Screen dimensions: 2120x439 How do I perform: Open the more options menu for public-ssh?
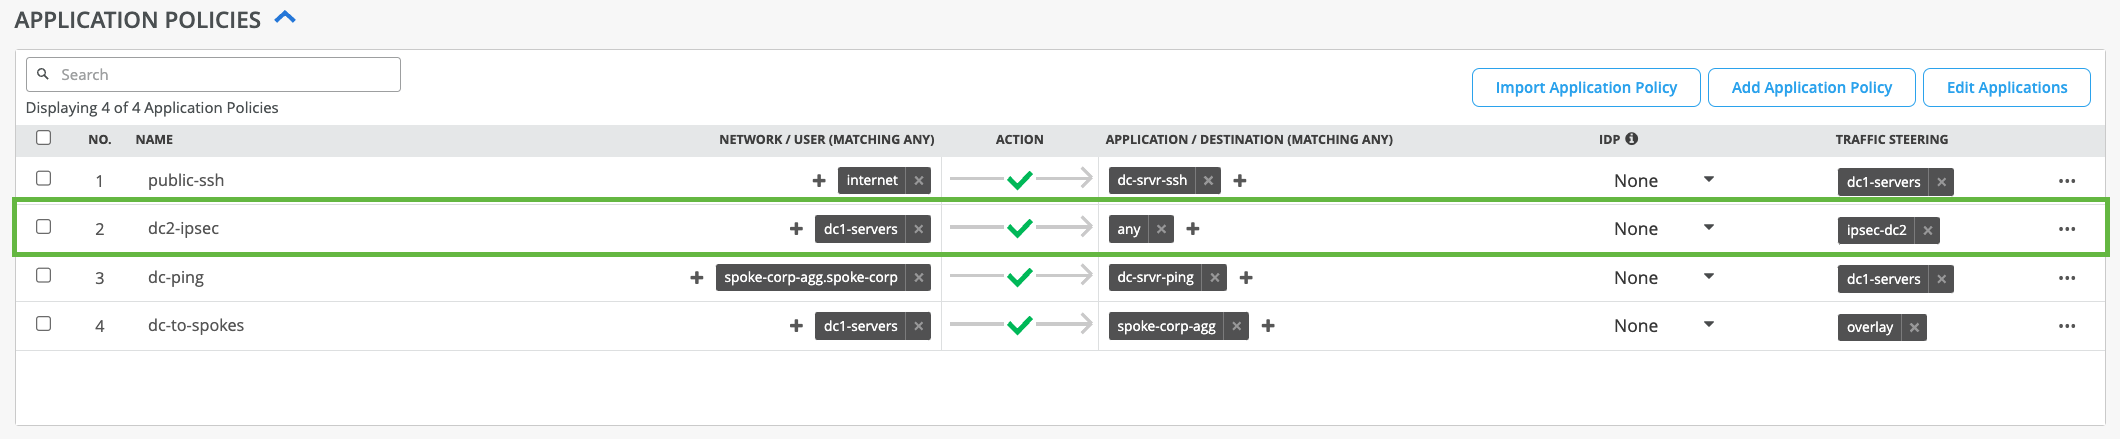2066,181
